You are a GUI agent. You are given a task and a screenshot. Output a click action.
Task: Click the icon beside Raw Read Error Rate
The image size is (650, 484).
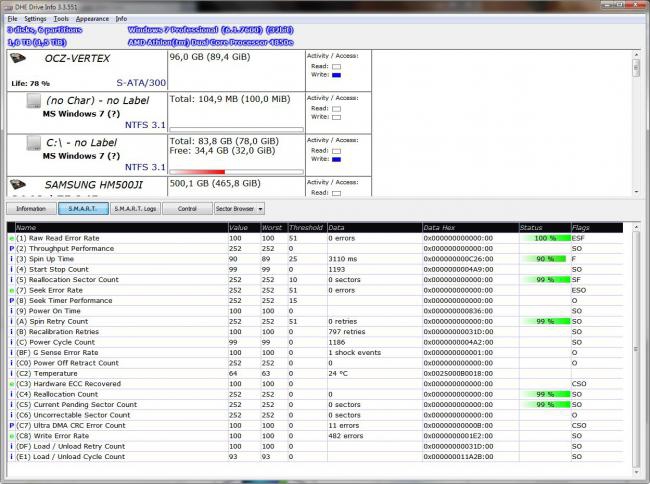point(11,239)
